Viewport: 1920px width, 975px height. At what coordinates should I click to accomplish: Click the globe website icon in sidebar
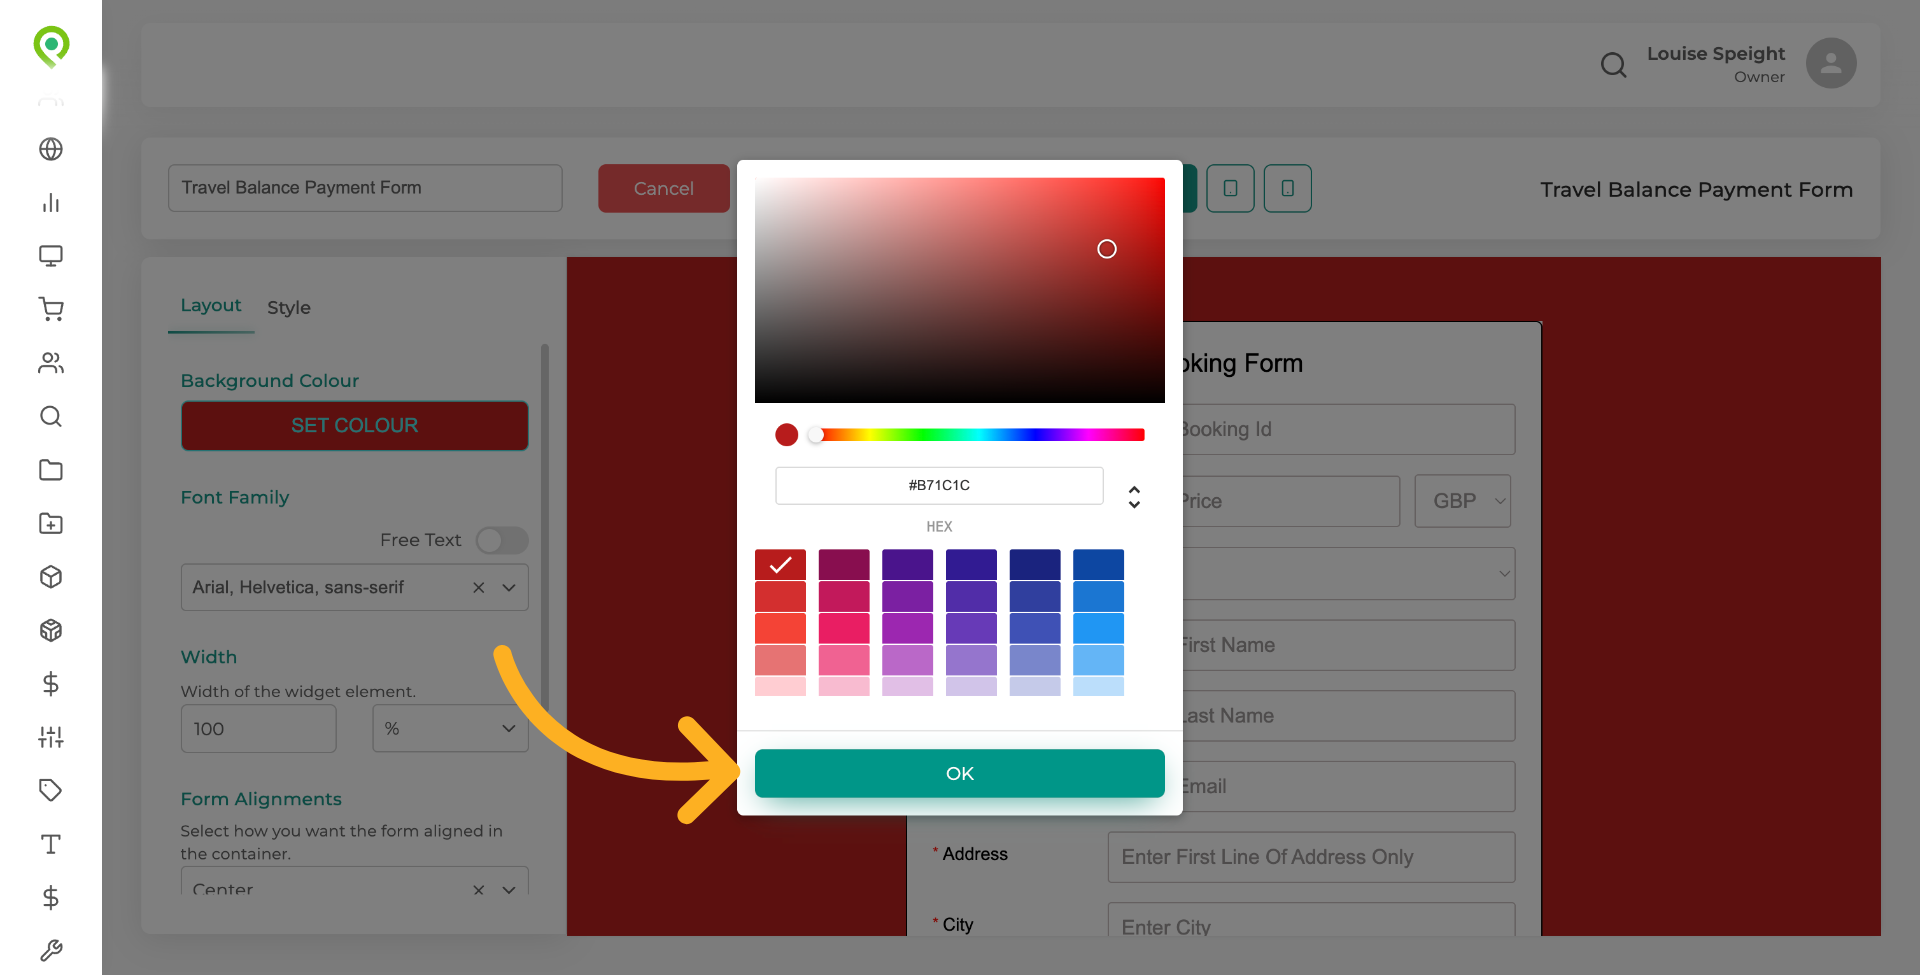[x=51, y=149]
